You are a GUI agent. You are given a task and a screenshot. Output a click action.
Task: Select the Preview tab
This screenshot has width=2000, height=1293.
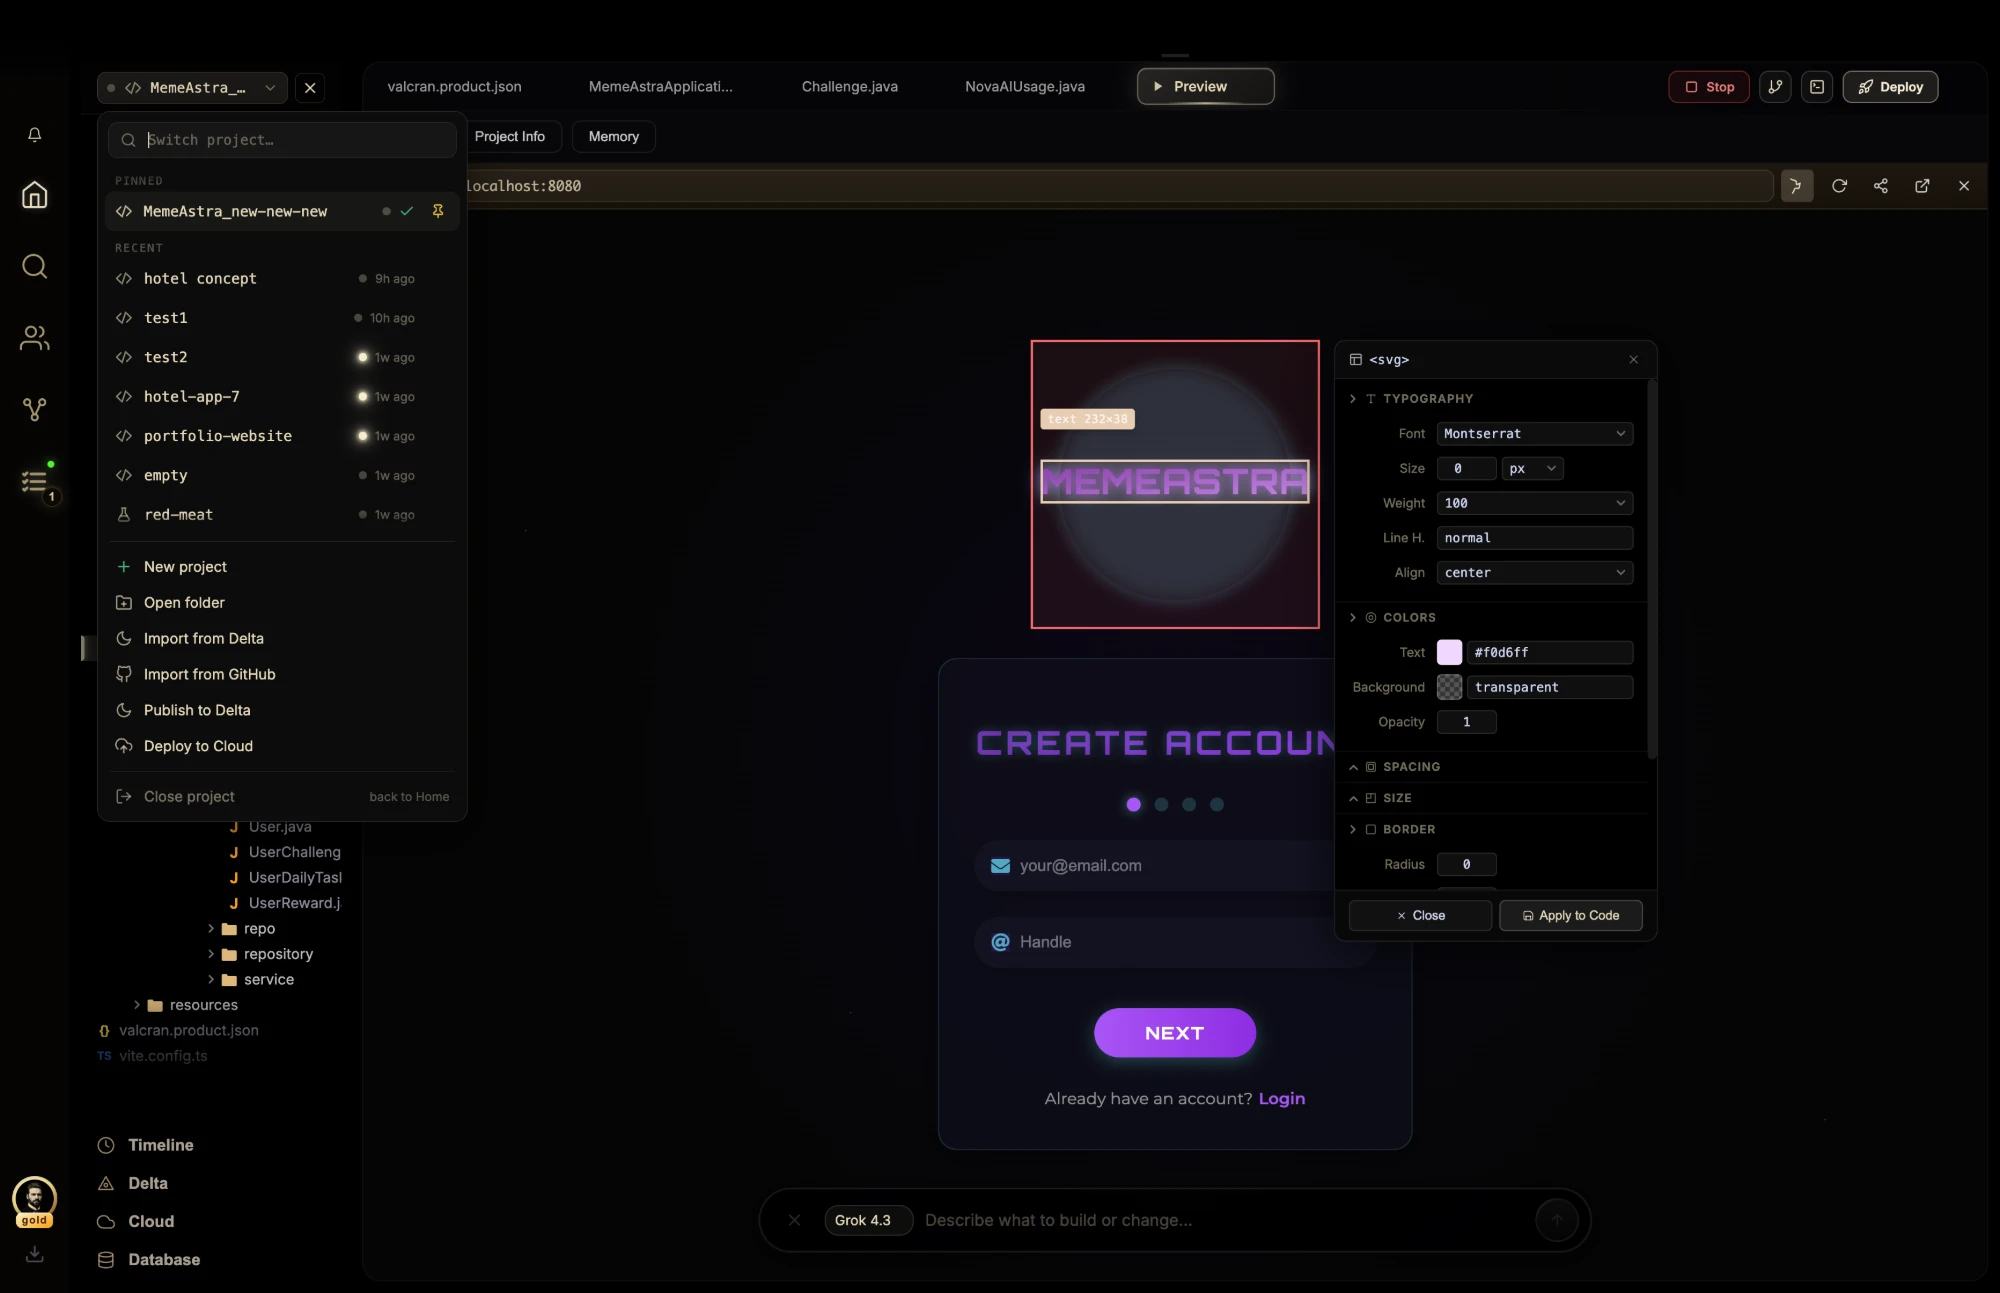coord(1205,87)
